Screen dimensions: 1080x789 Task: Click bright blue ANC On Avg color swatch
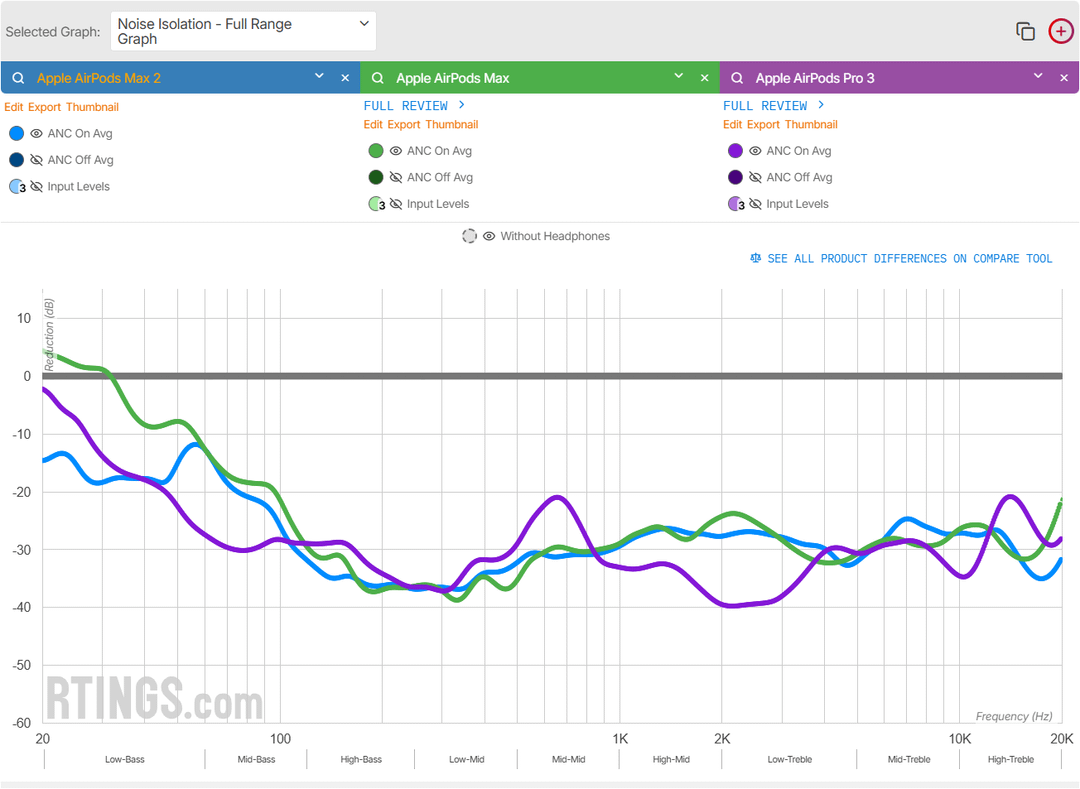(17, 134)
